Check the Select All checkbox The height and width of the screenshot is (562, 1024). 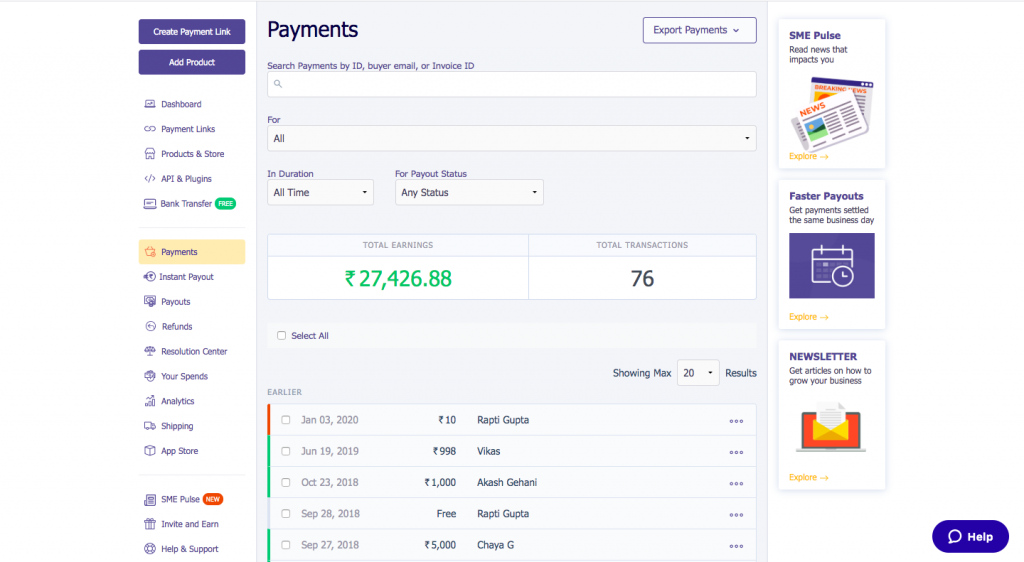[x=282, y=336]
